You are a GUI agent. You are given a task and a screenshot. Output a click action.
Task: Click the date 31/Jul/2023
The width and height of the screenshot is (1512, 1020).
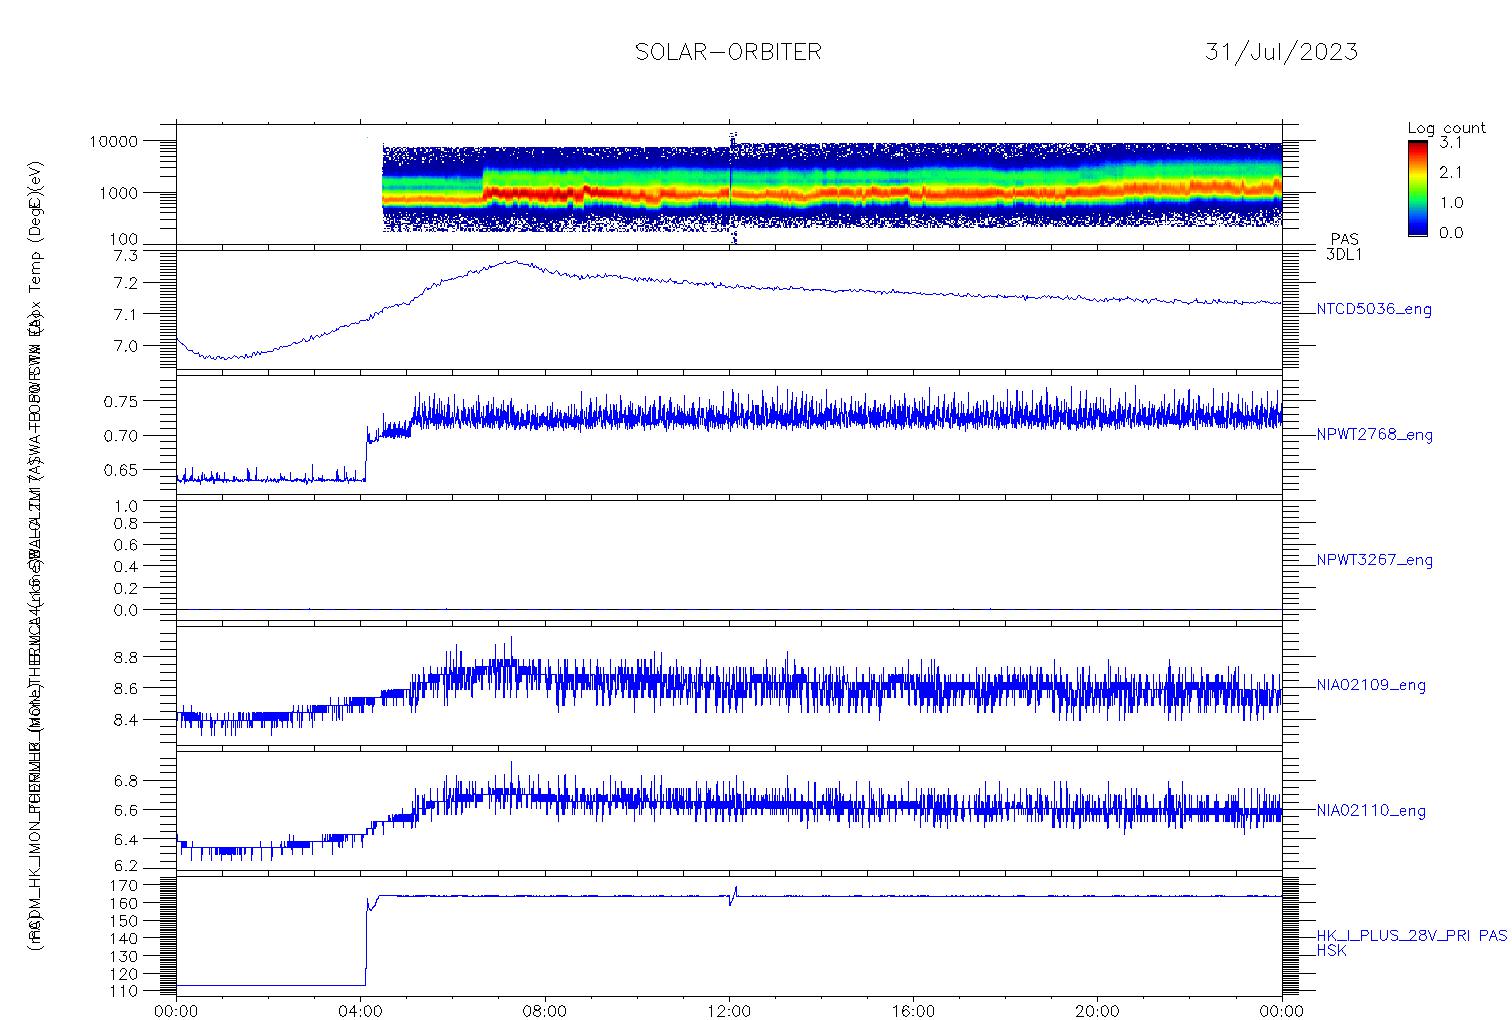coord(1281,52)
